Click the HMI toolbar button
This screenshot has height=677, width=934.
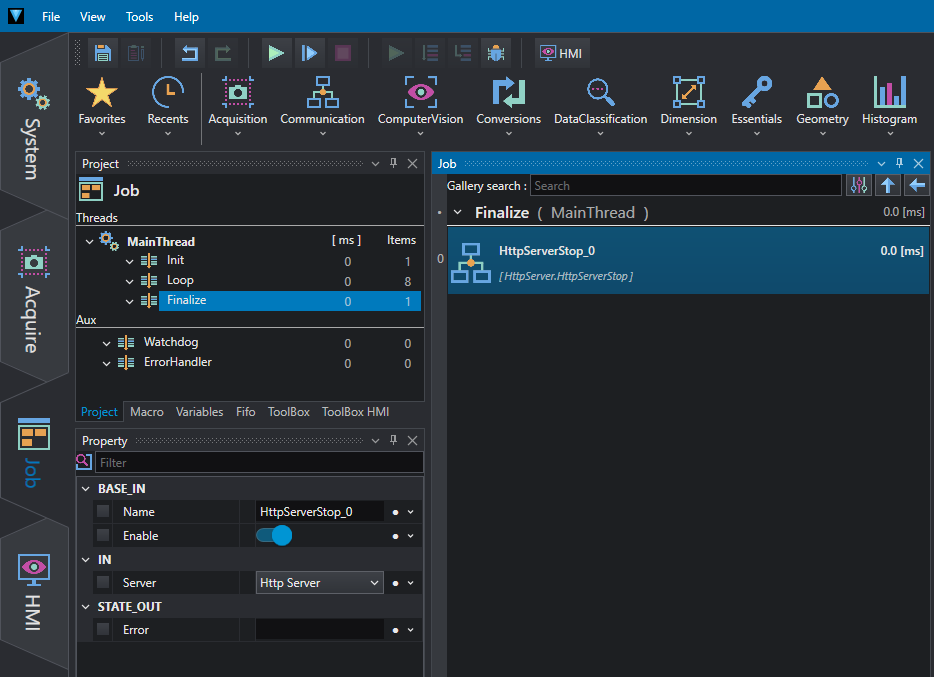coord(562,53)
